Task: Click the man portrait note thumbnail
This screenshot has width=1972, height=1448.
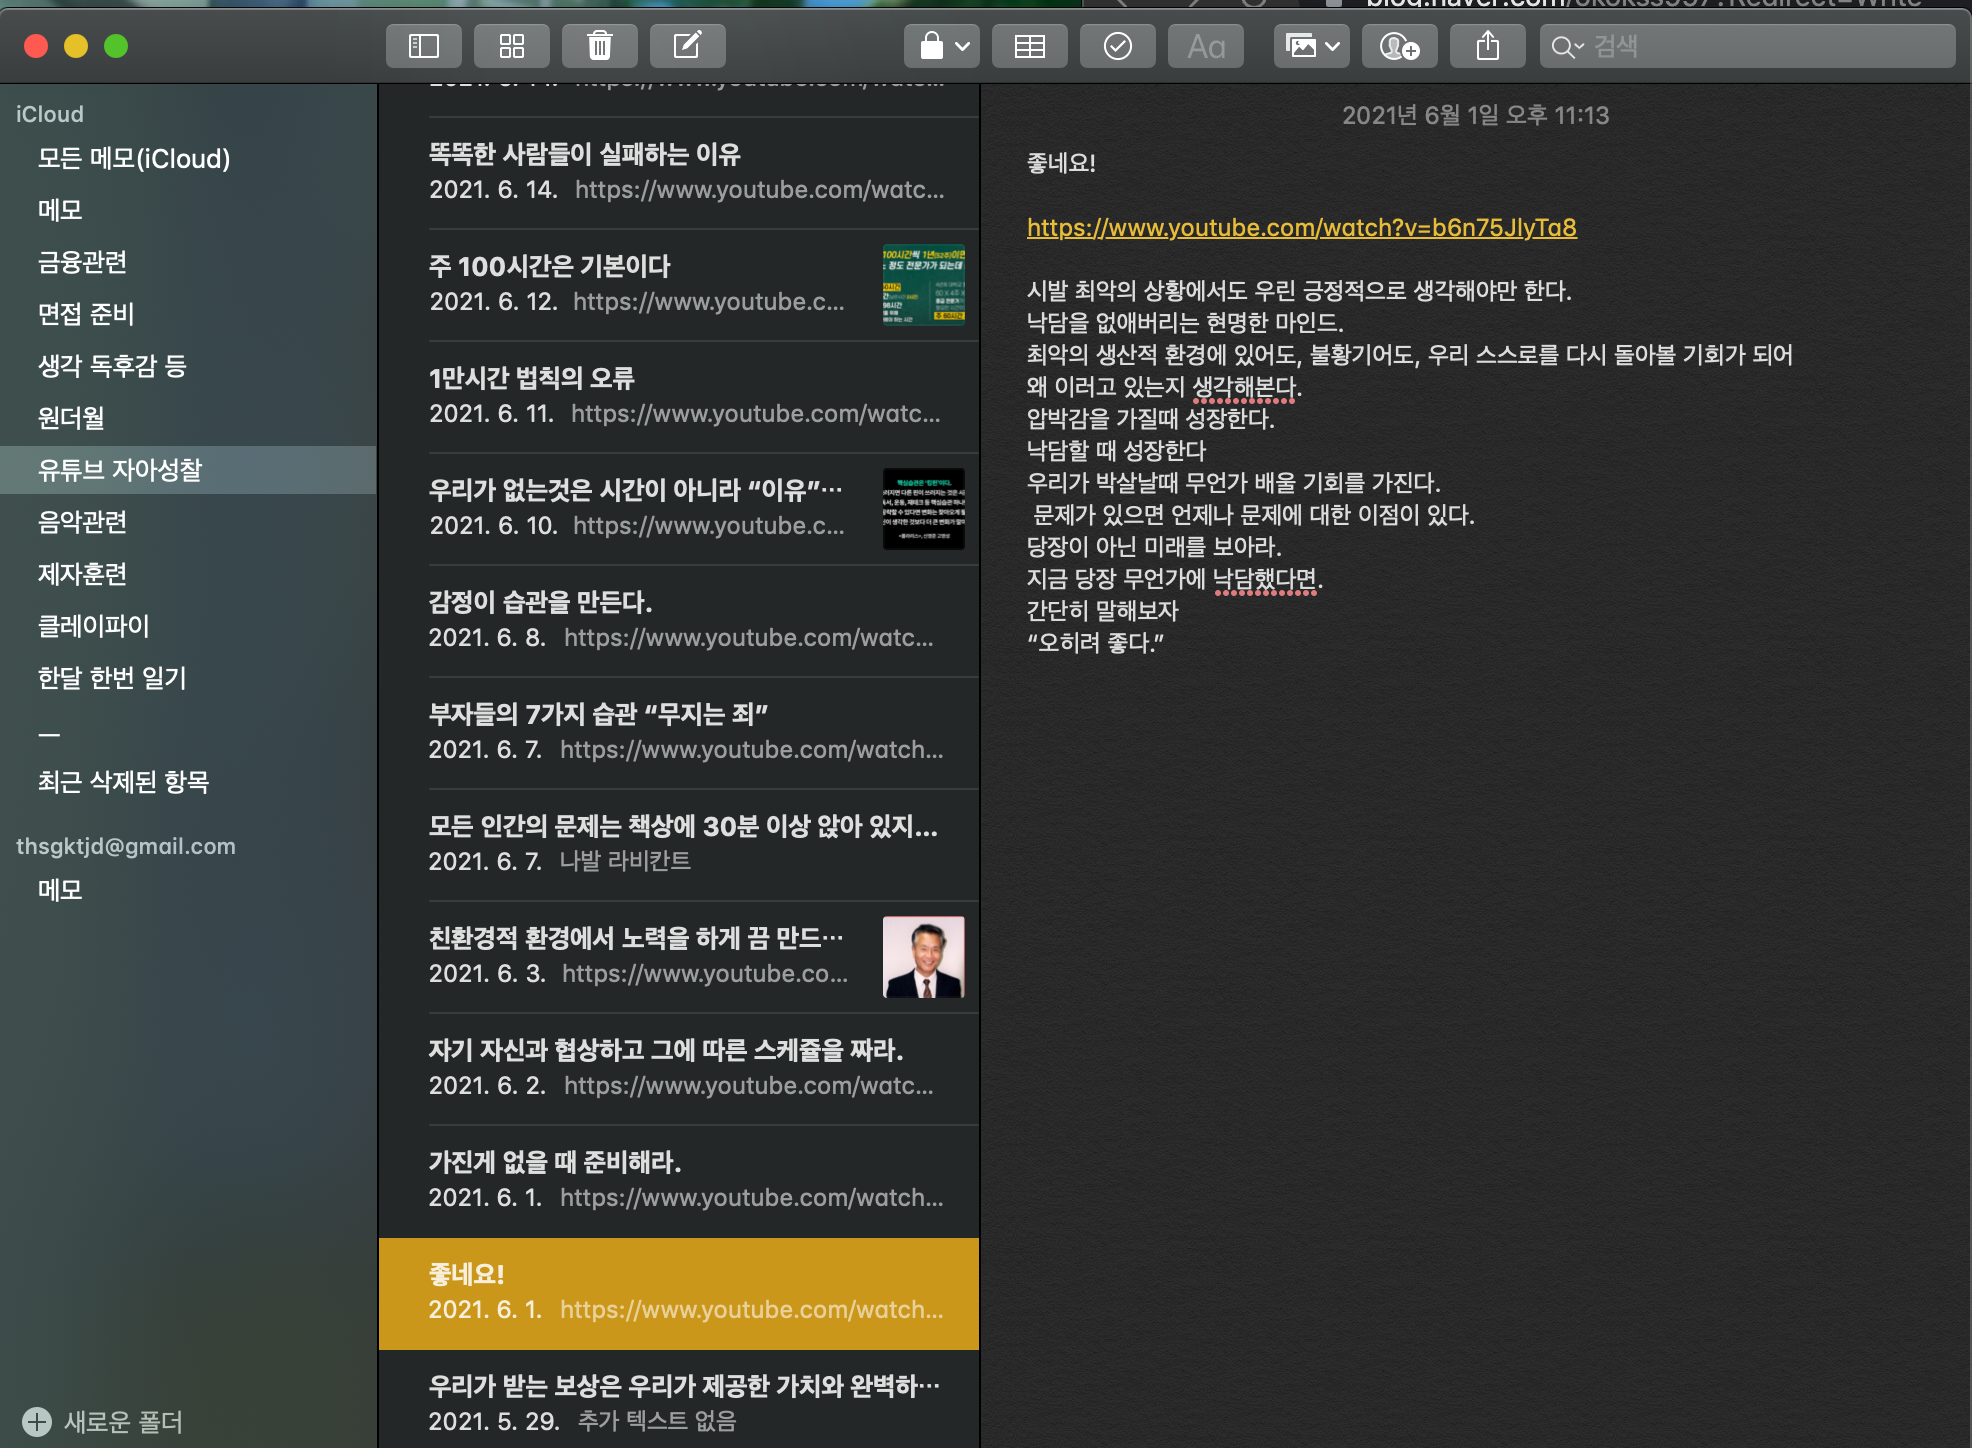Action: (x=923, y=957)
